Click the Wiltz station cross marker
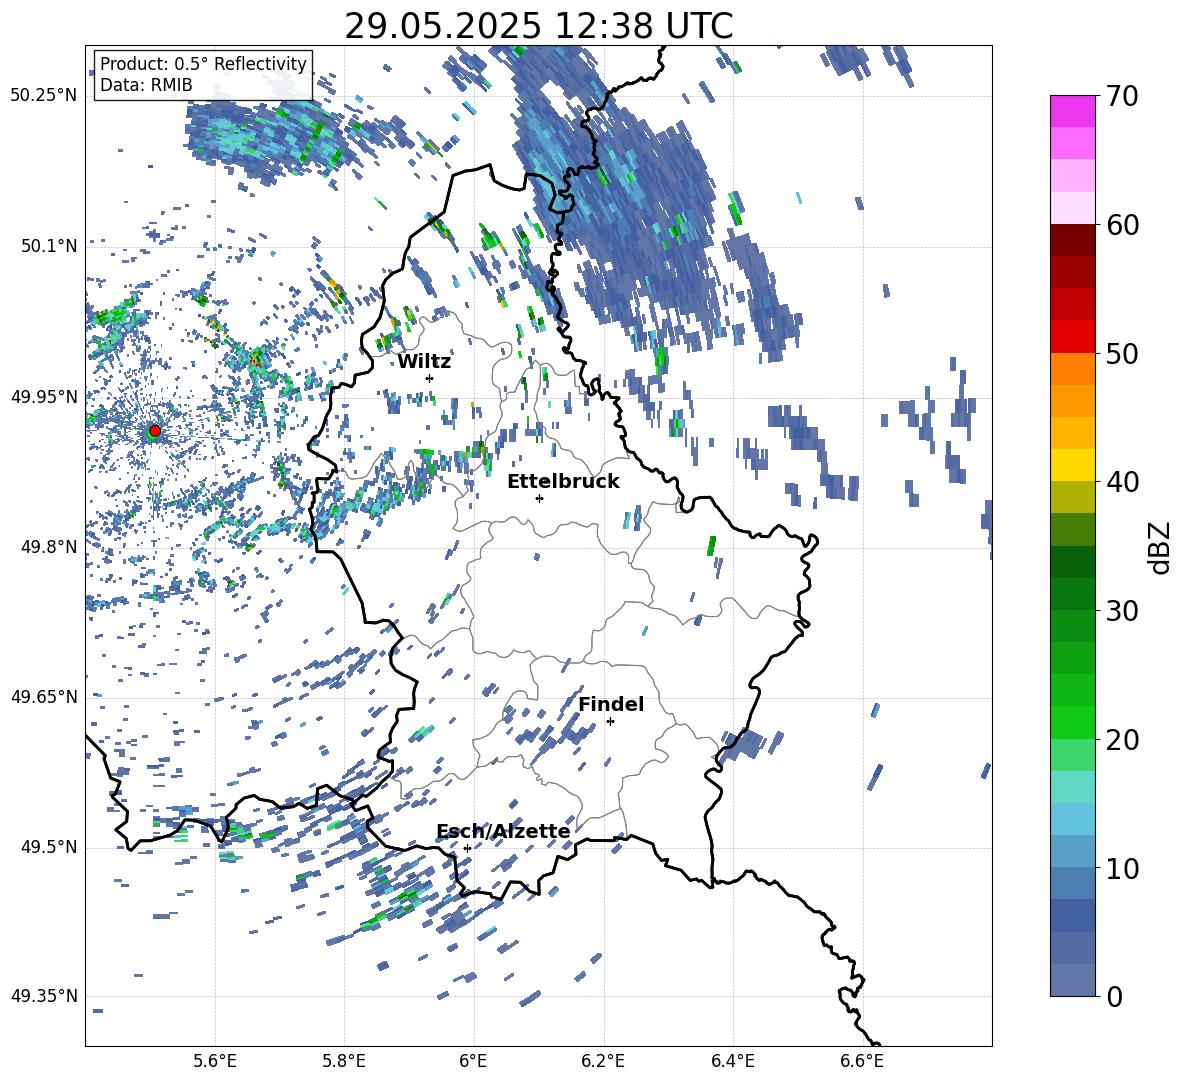The image size is (1184, 1081). tap(430, 378)
